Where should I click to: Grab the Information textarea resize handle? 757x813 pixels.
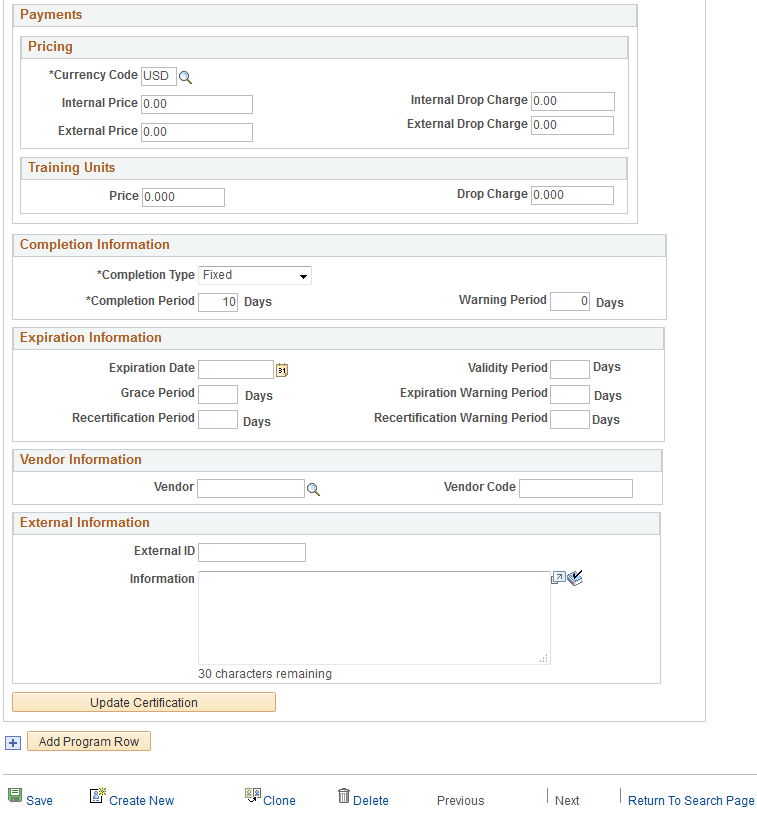[543, 658]
